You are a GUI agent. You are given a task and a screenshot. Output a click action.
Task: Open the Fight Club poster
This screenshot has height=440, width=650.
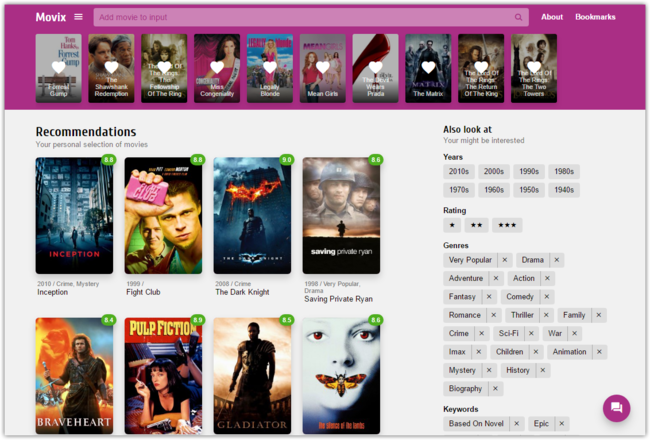pyautogui.click(x=163, y=215)
